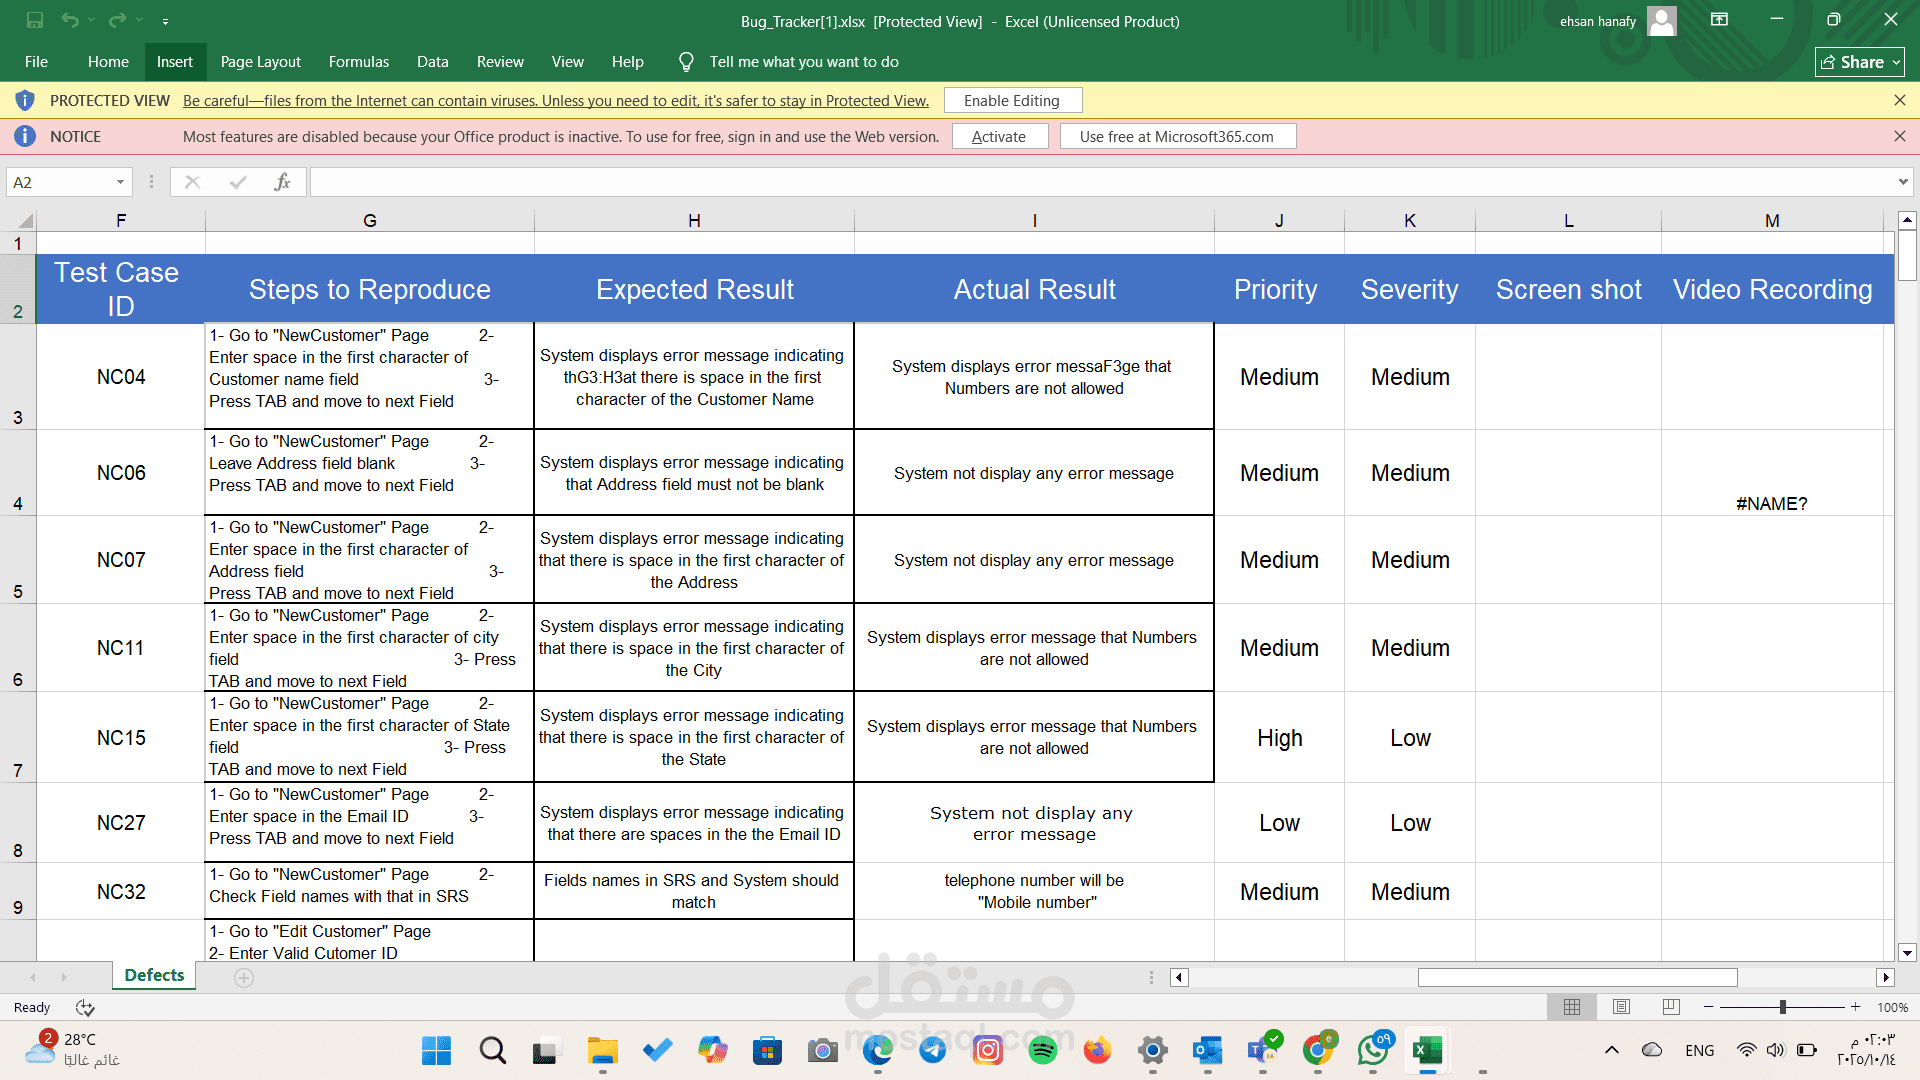Switch to Page Break Preview view icon
1920x1080 pixels.
[1671, 1007]
